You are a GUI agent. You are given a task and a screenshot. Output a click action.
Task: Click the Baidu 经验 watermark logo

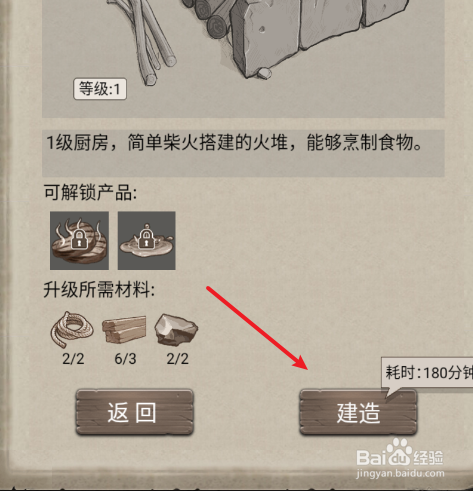(x=400, y=454)
